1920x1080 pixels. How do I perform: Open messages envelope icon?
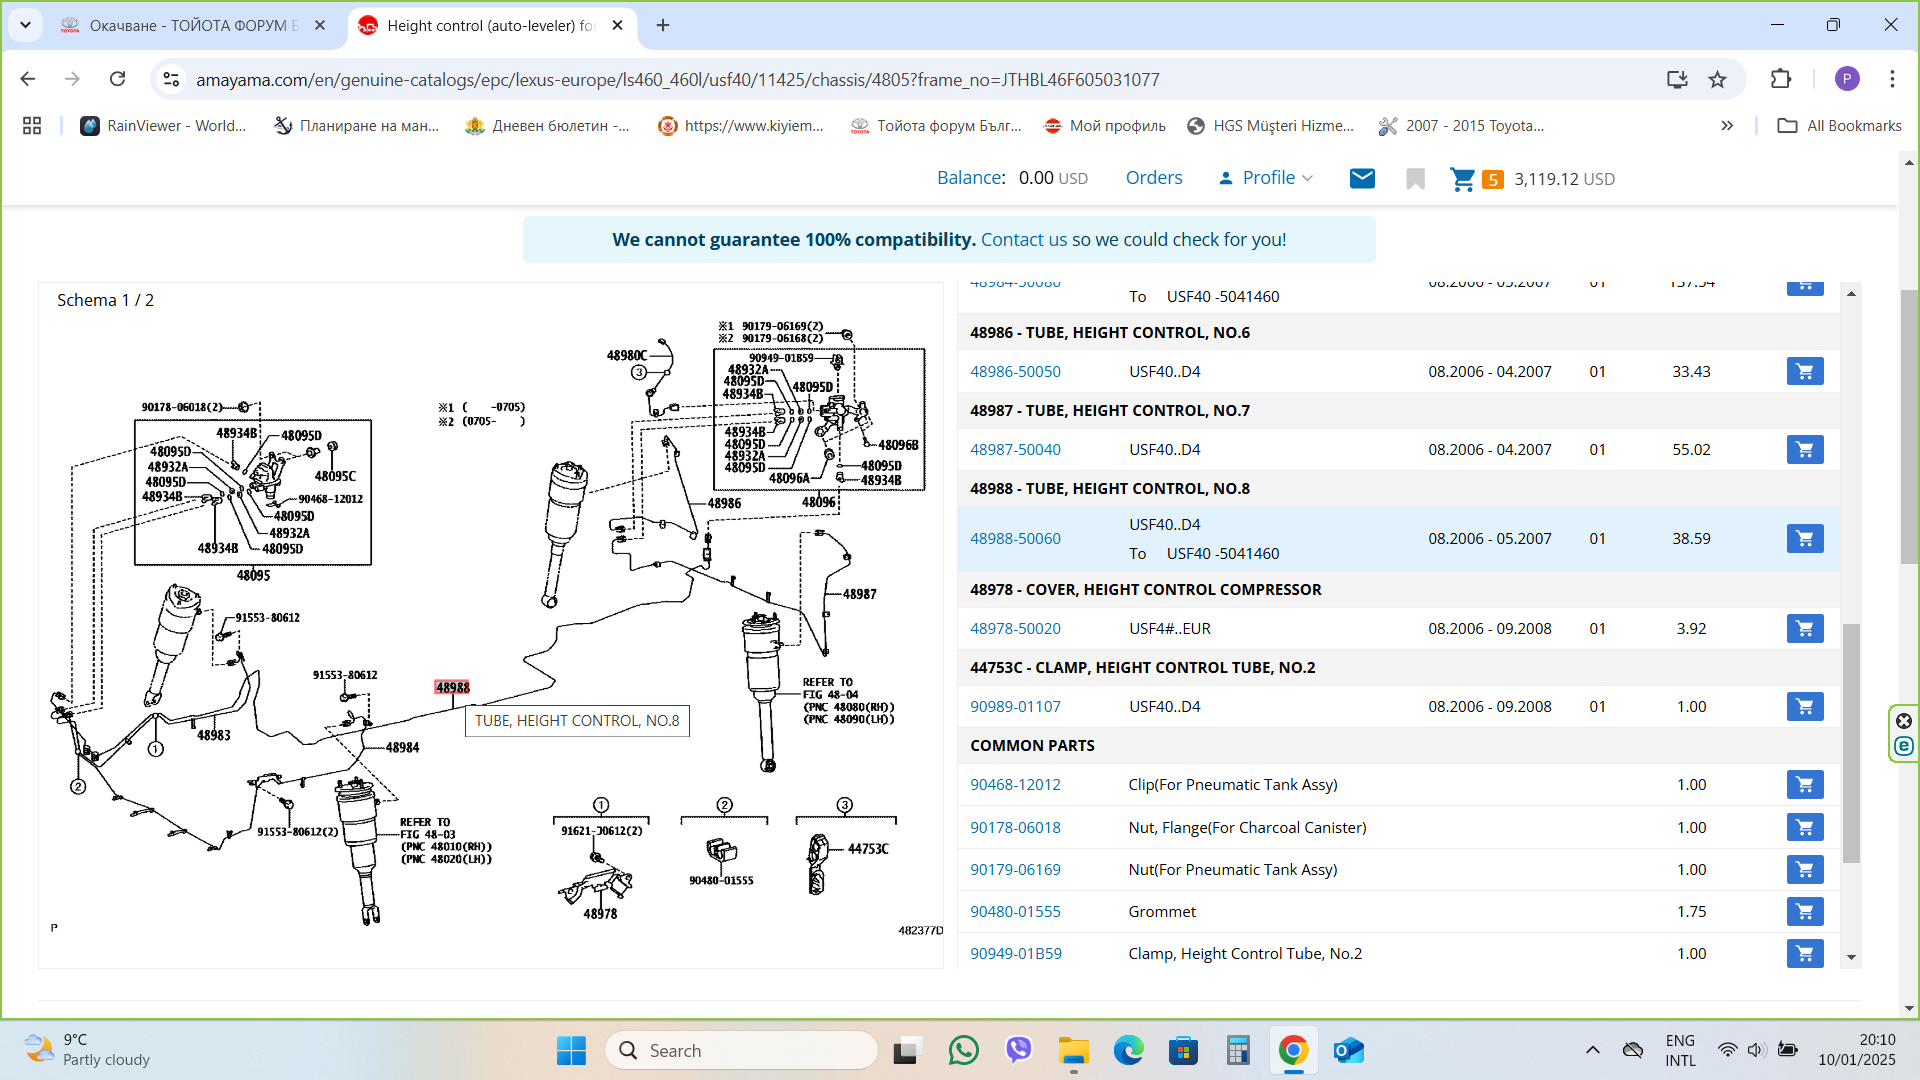(x=1362, y=179)
